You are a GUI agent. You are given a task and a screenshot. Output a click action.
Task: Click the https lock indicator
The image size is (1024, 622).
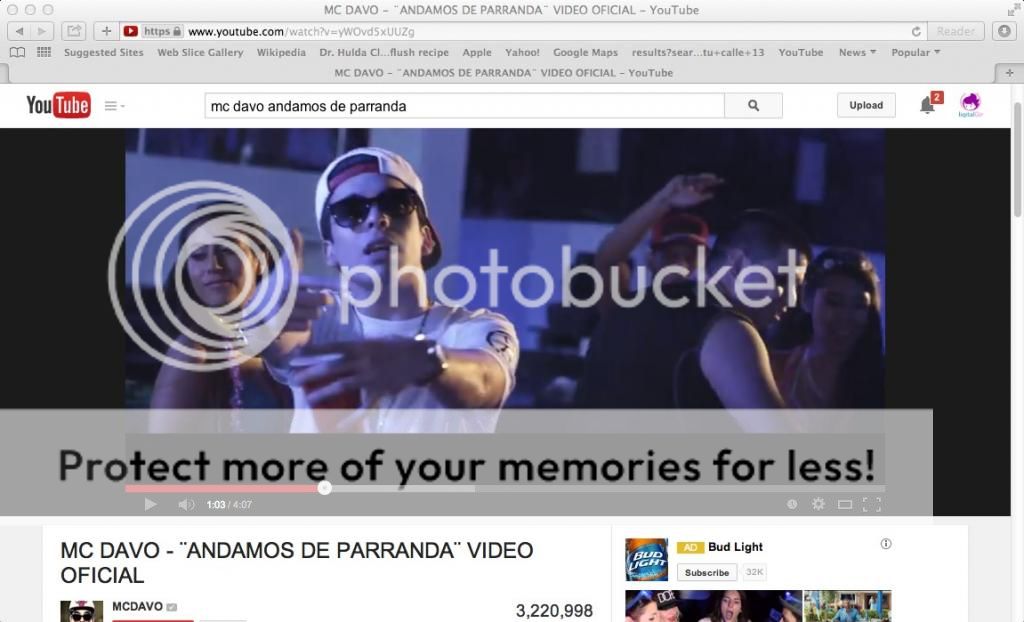click(163, 31)
